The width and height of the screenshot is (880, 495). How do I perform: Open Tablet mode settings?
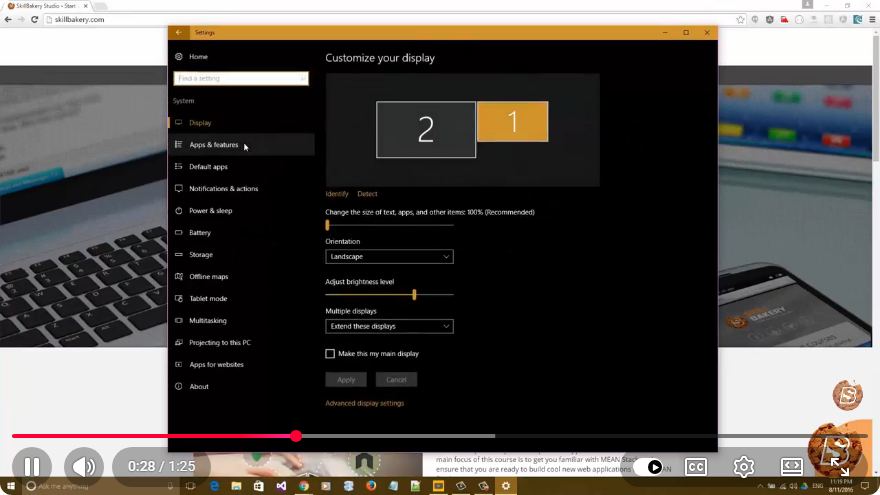[241, 299]
